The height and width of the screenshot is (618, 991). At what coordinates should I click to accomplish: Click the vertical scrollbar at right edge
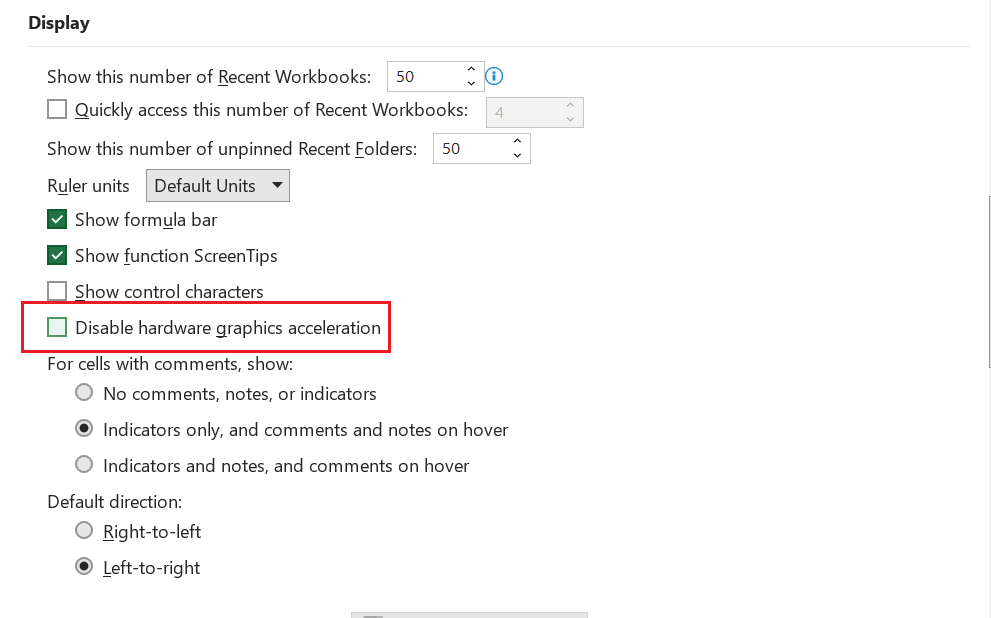(989, 281)
